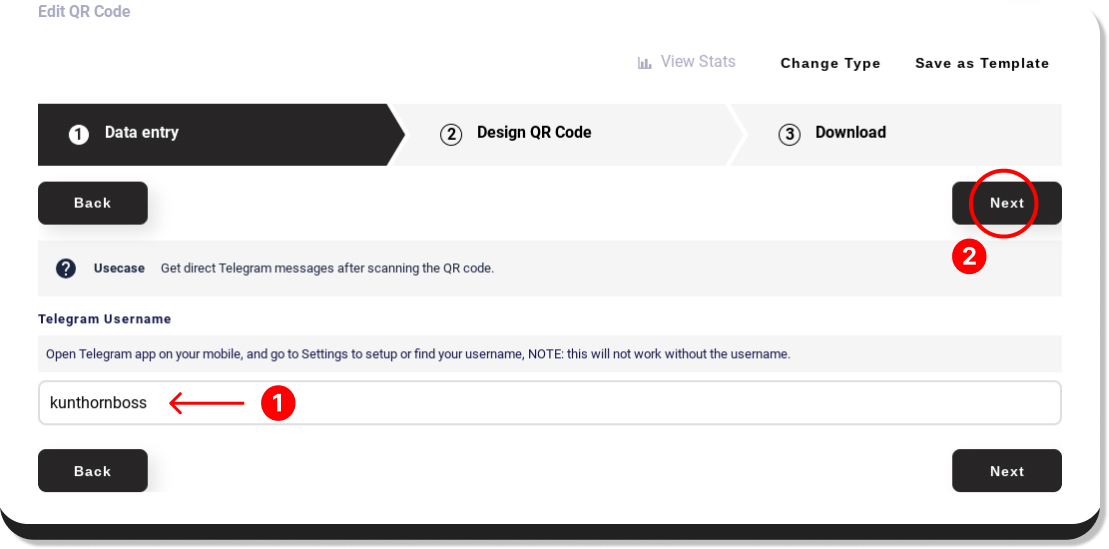Focus the Telegram Username input field
The image size is (1109, 549).
(x=600, y=403)
